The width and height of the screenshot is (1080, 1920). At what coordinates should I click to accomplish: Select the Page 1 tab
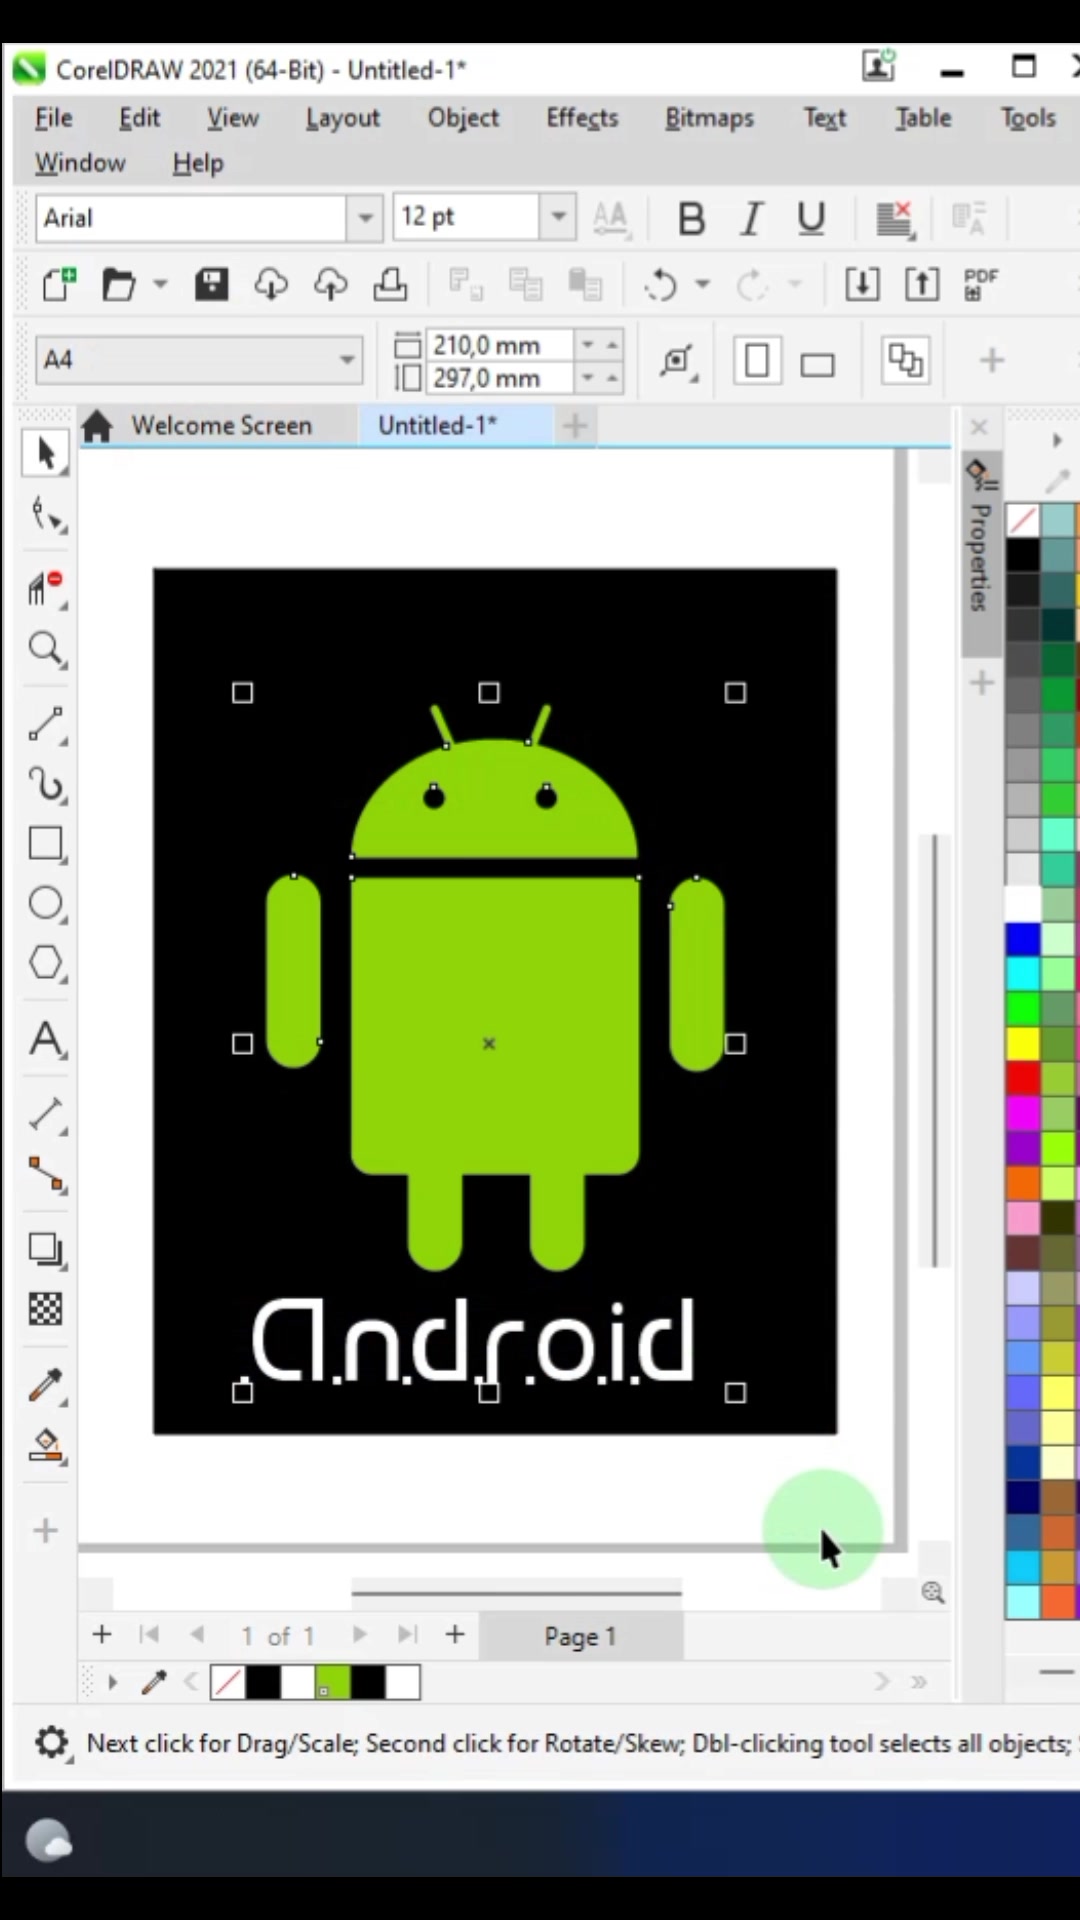tap(580, 1637)
